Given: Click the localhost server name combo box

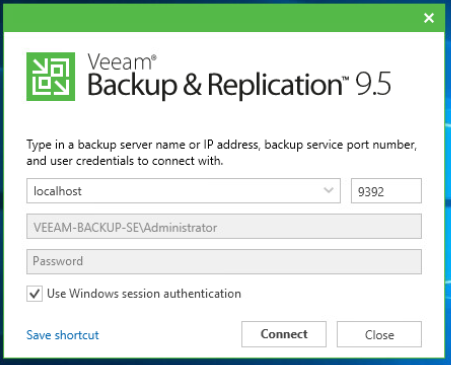Looking at the screenshot, I should pyautogui.click(x=183, y=191).
